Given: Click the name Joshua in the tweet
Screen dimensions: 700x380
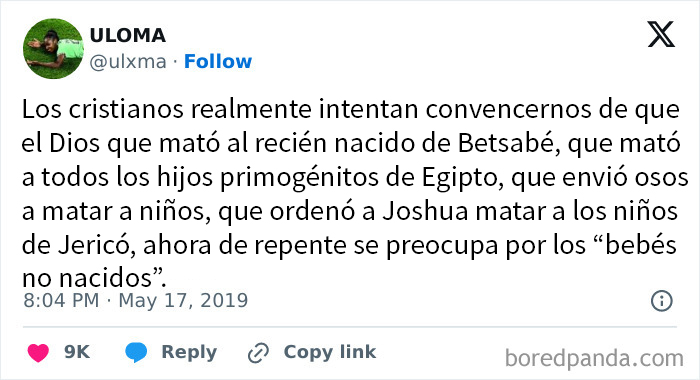Looking at the screenshot, I should (x=425, y=211).
